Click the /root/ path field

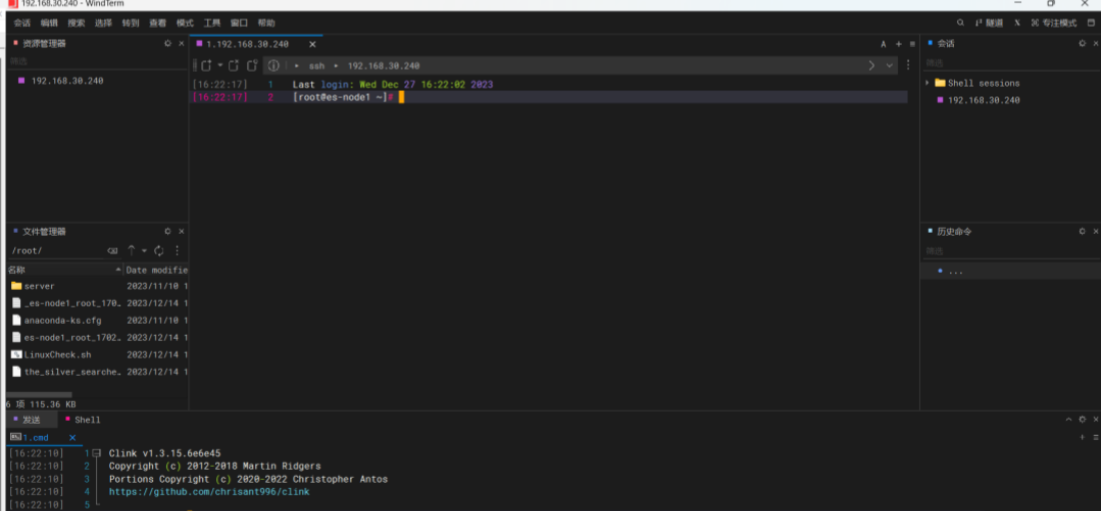[56, 251]
